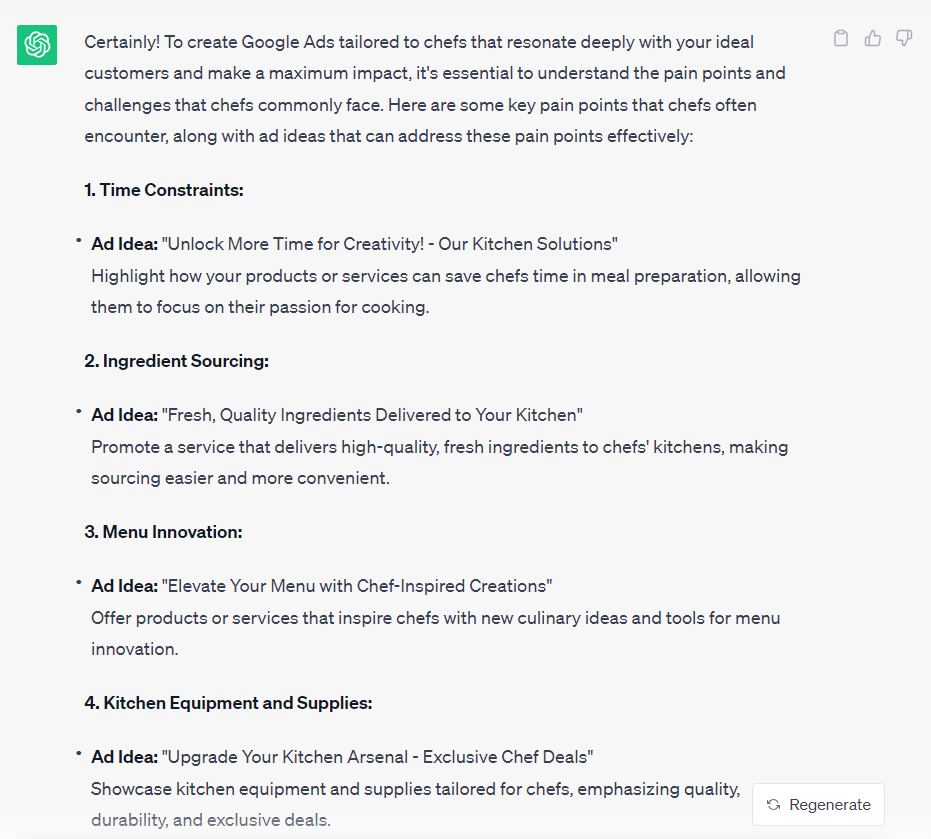Click the Regenerate button
The image size is (931, 839).
818,805
